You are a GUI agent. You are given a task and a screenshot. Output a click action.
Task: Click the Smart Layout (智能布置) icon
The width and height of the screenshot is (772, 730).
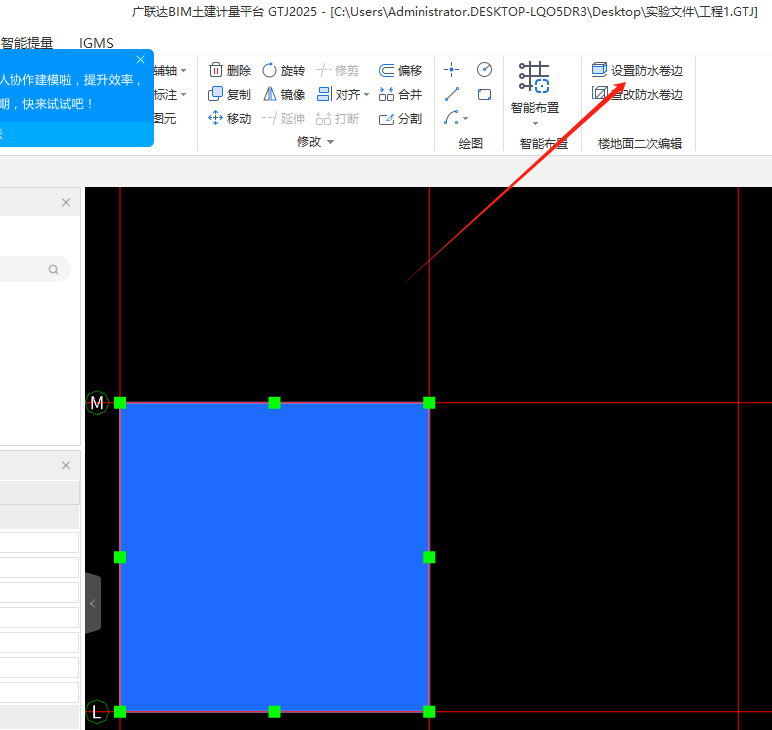coord(534,78)
